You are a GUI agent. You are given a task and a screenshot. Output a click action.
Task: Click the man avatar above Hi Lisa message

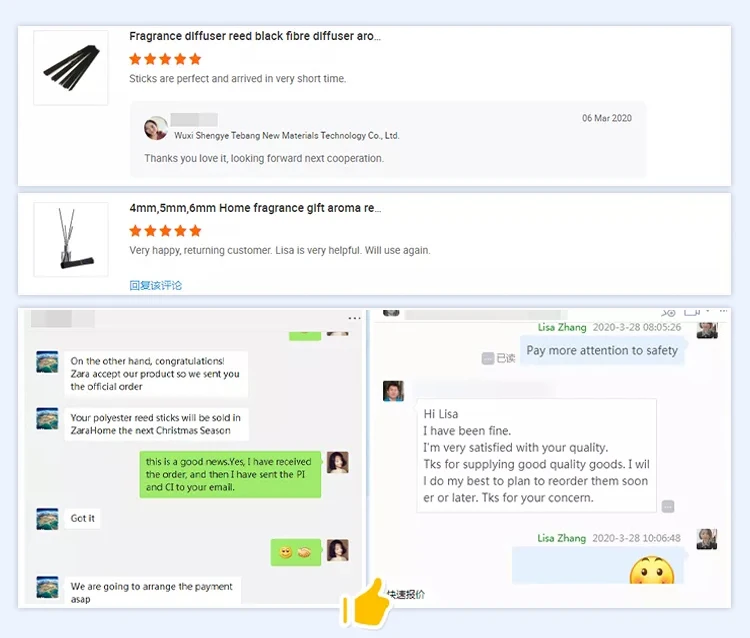393,391
